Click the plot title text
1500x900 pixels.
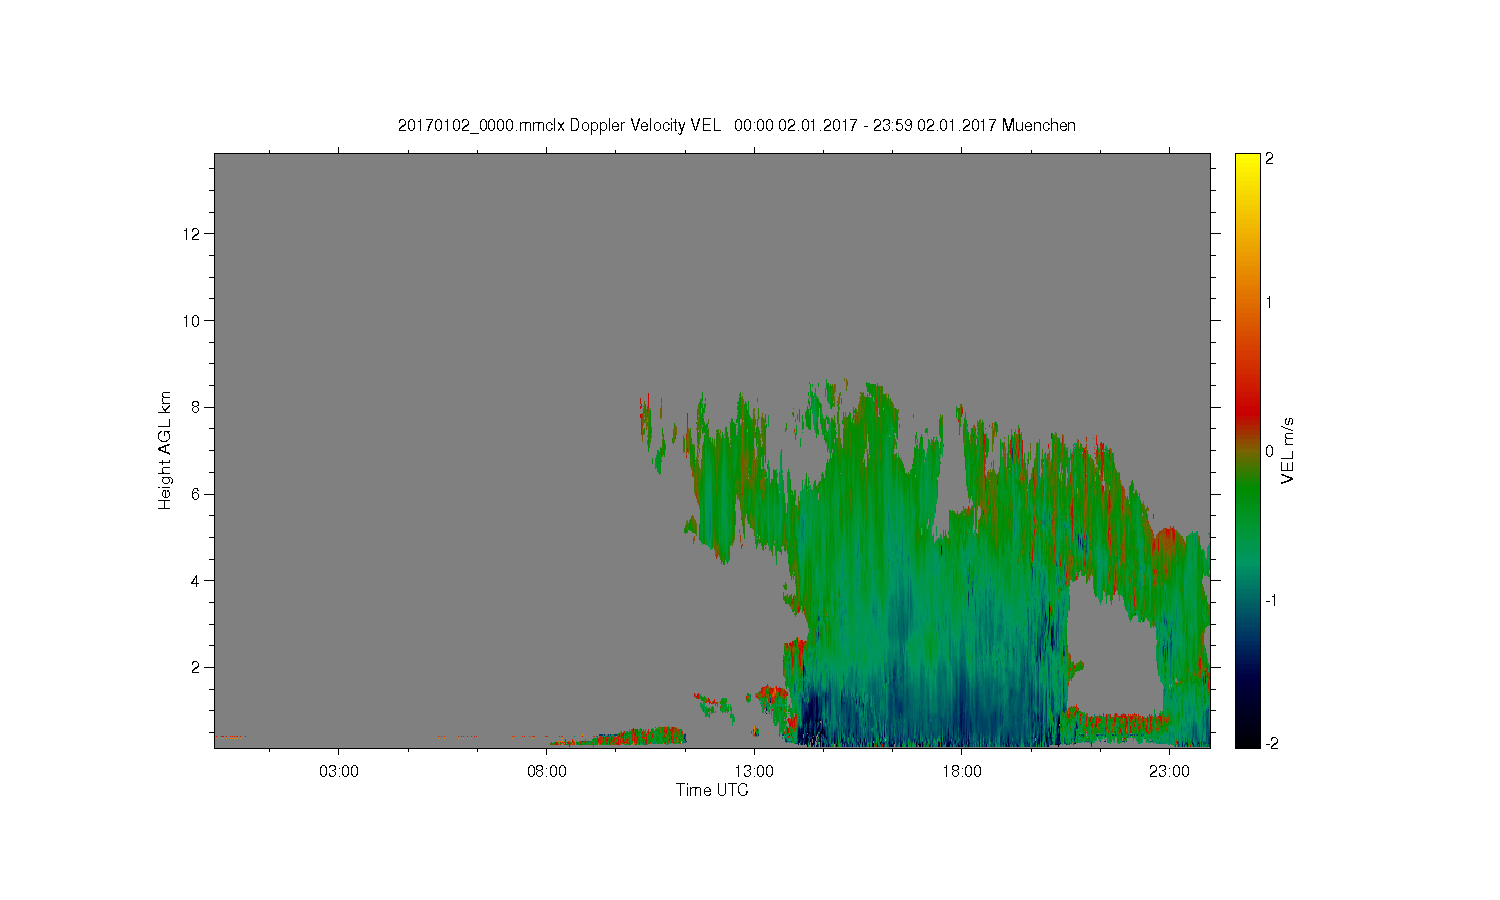pyautogui.click(x=737, y=125)
